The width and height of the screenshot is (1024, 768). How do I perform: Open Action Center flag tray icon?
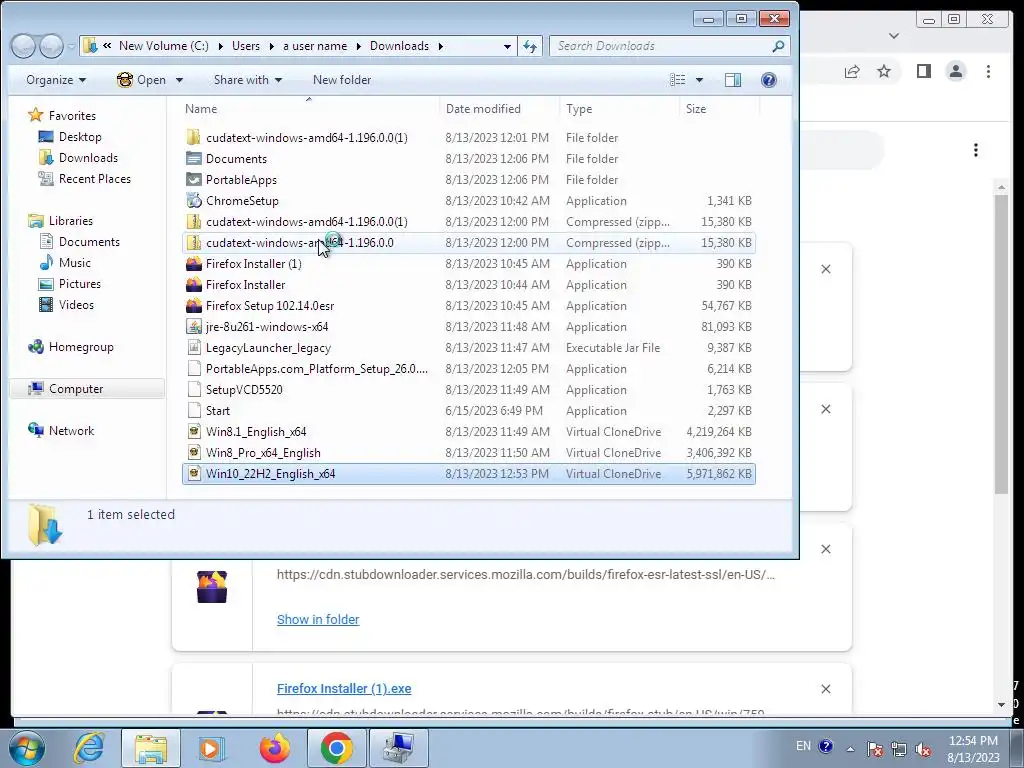875,749
